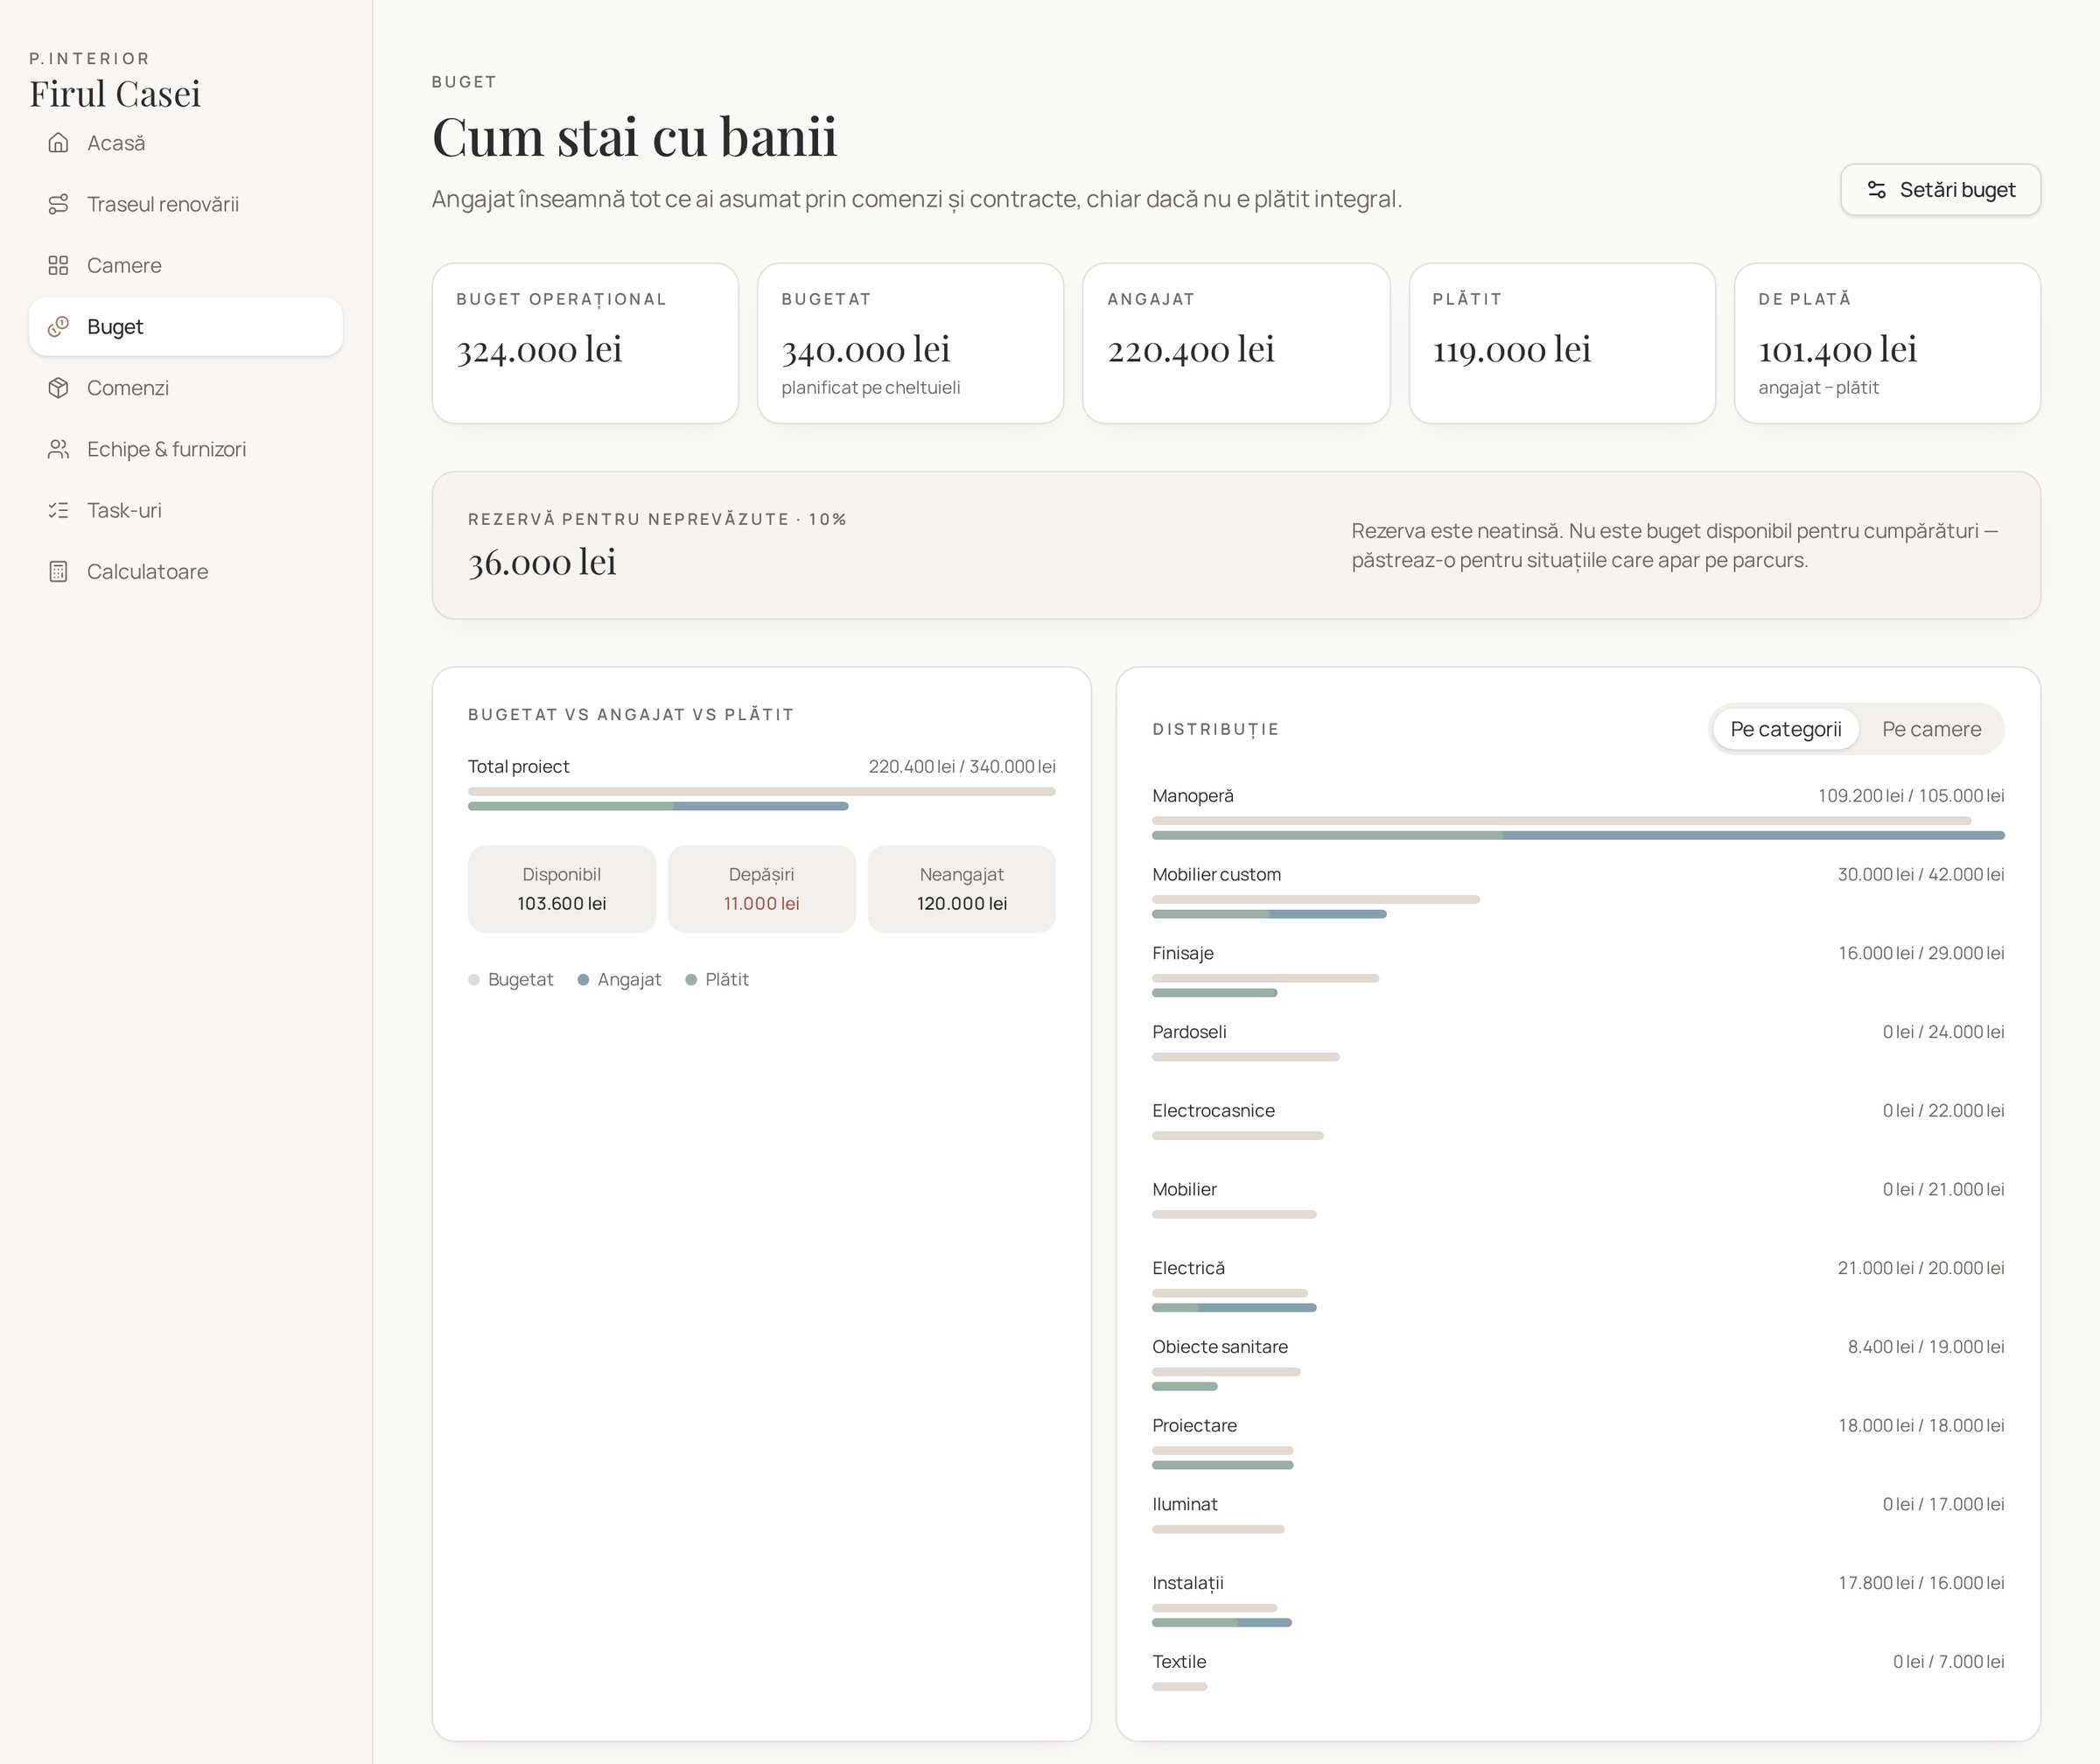
Task: Open the Comenzi section
Action: tap(186, 388)
